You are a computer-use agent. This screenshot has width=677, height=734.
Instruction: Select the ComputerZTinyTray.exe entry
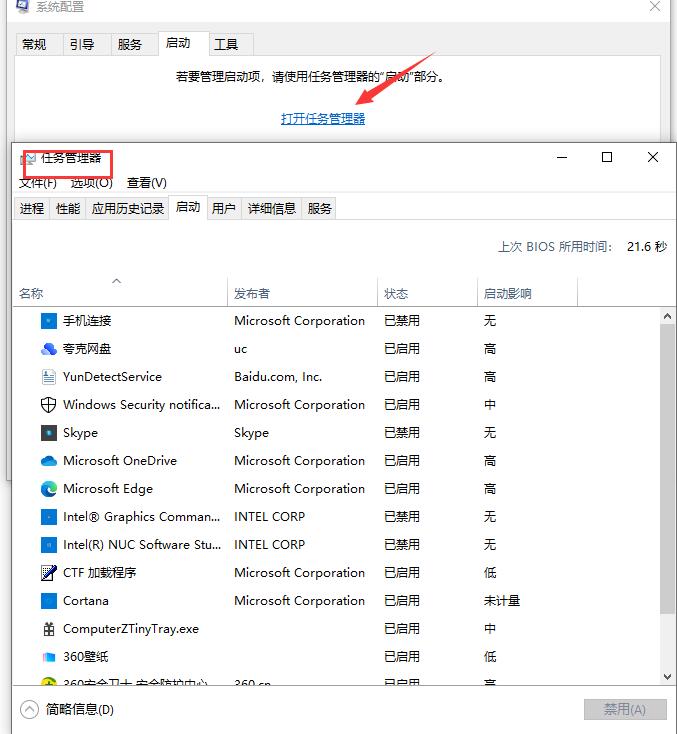[131, 629]
